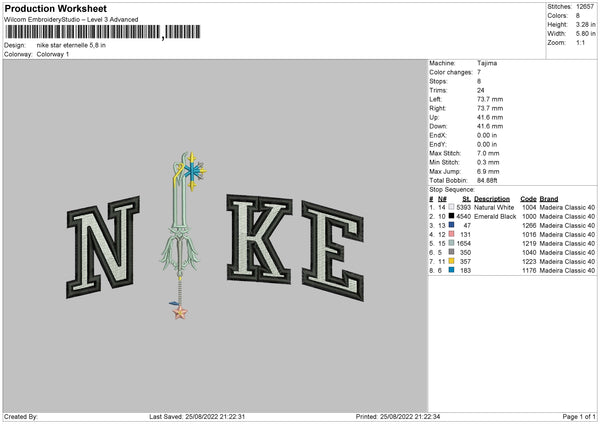Click the Height value 3.28 in
This screenshot has height=424, width=600.
(585, 24)
